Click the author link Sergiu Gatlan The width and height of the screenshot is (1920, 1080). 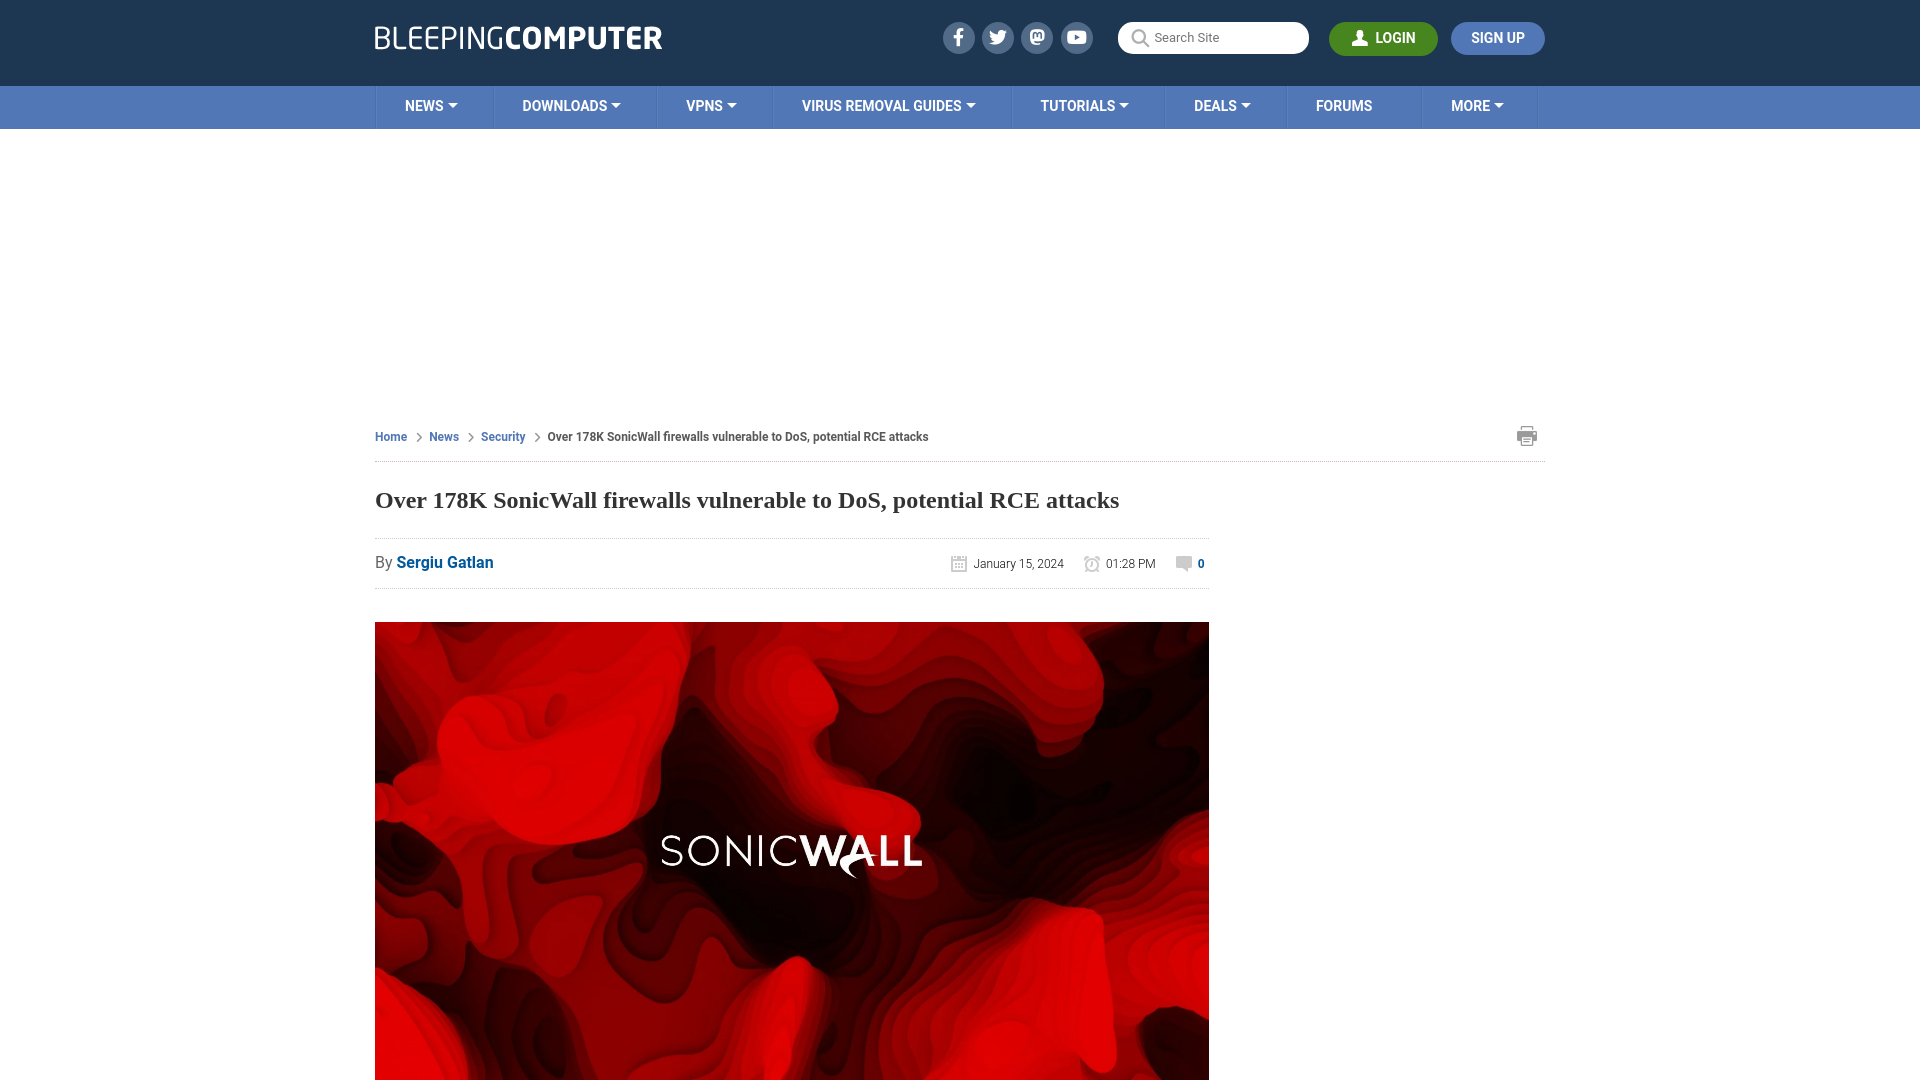(x=444, y=562)
